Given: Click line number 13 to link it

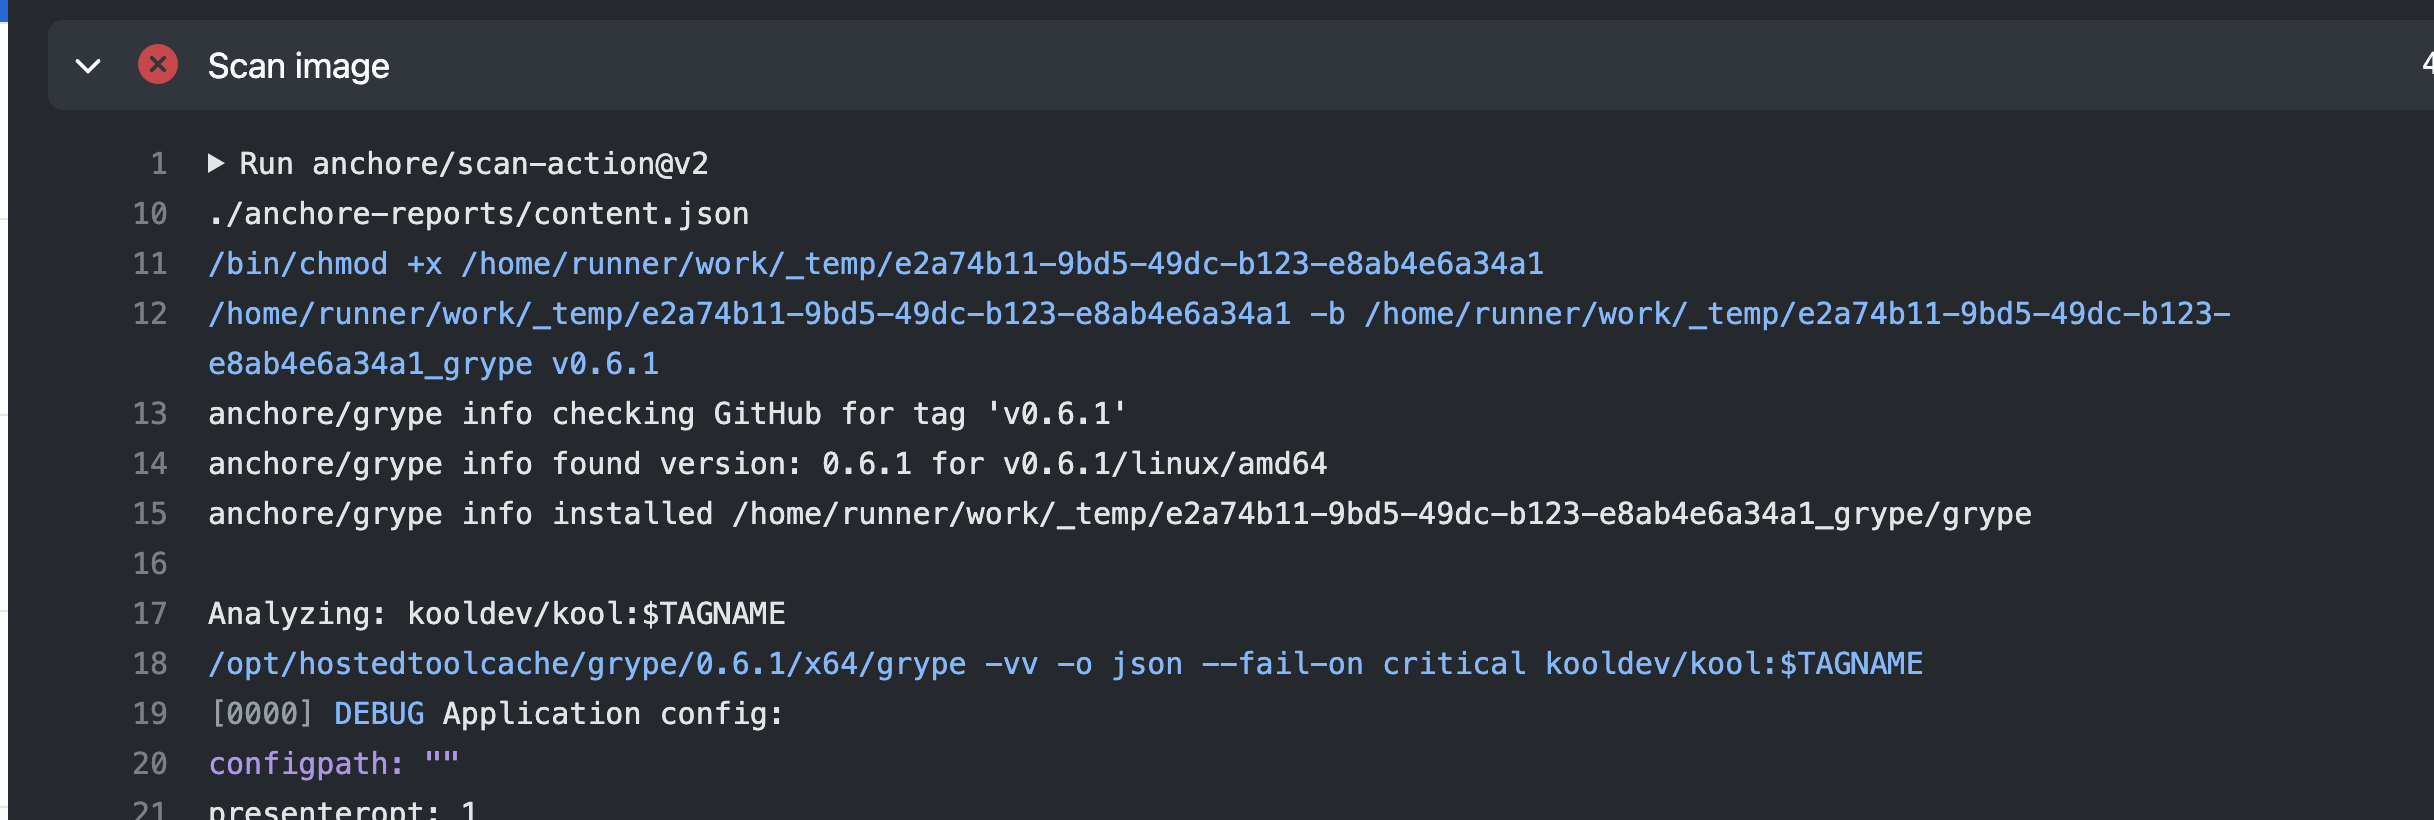Looking at the screenshot, I should 150,413.
